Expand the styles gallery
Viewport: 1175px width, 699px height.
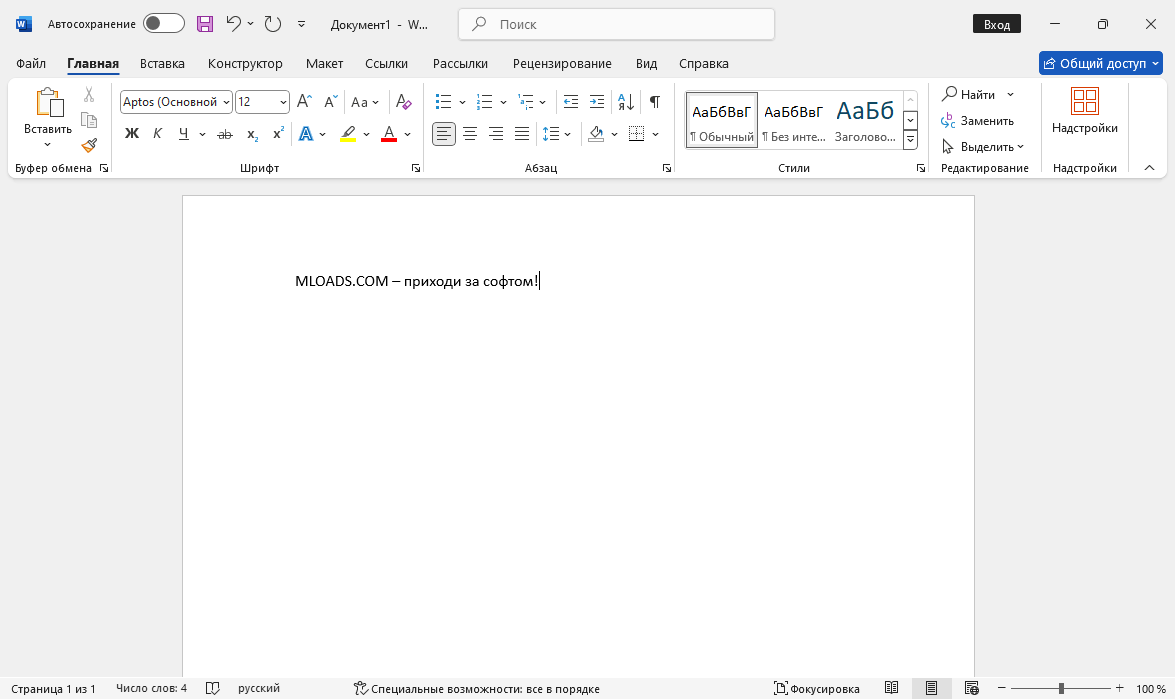click(x=910, y=139)
